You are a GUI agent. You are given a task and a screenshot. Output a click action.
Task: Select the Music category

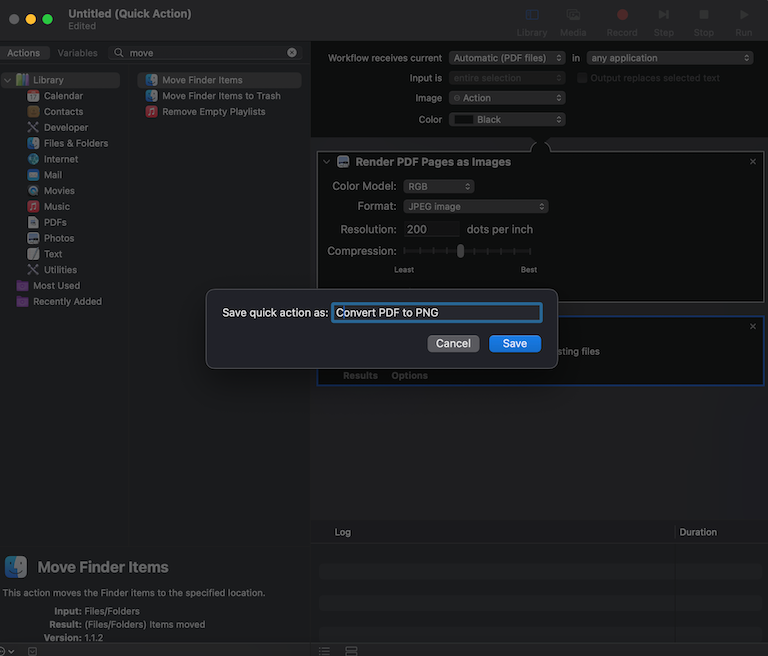click(x=55, y=206)
